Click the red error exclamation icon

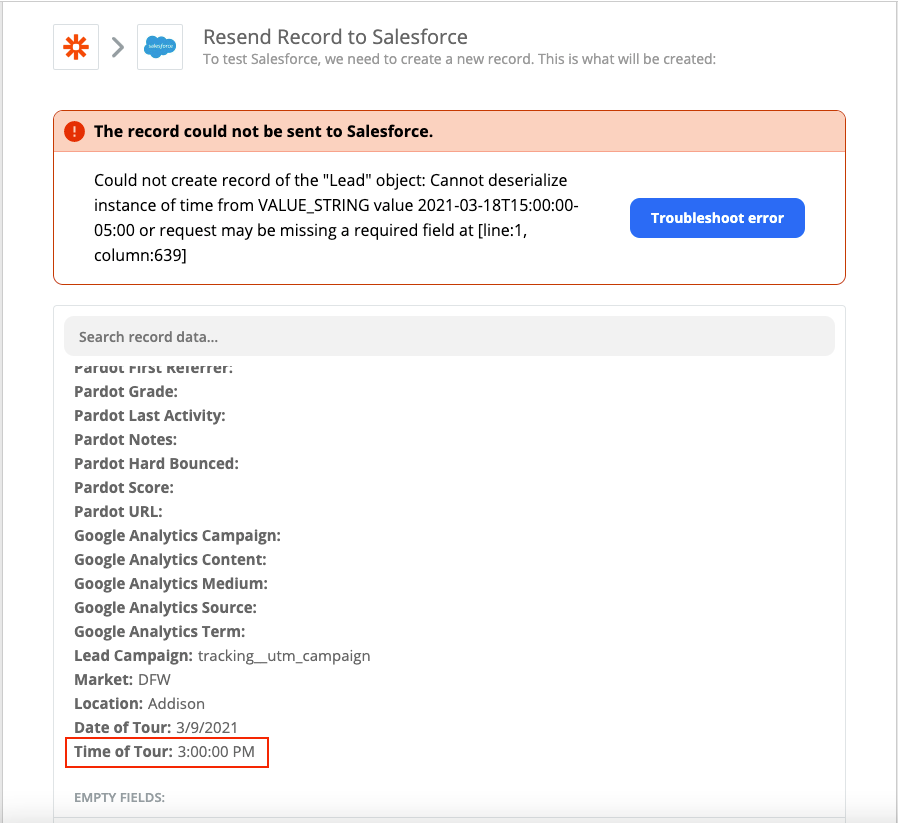pos(74,131)
